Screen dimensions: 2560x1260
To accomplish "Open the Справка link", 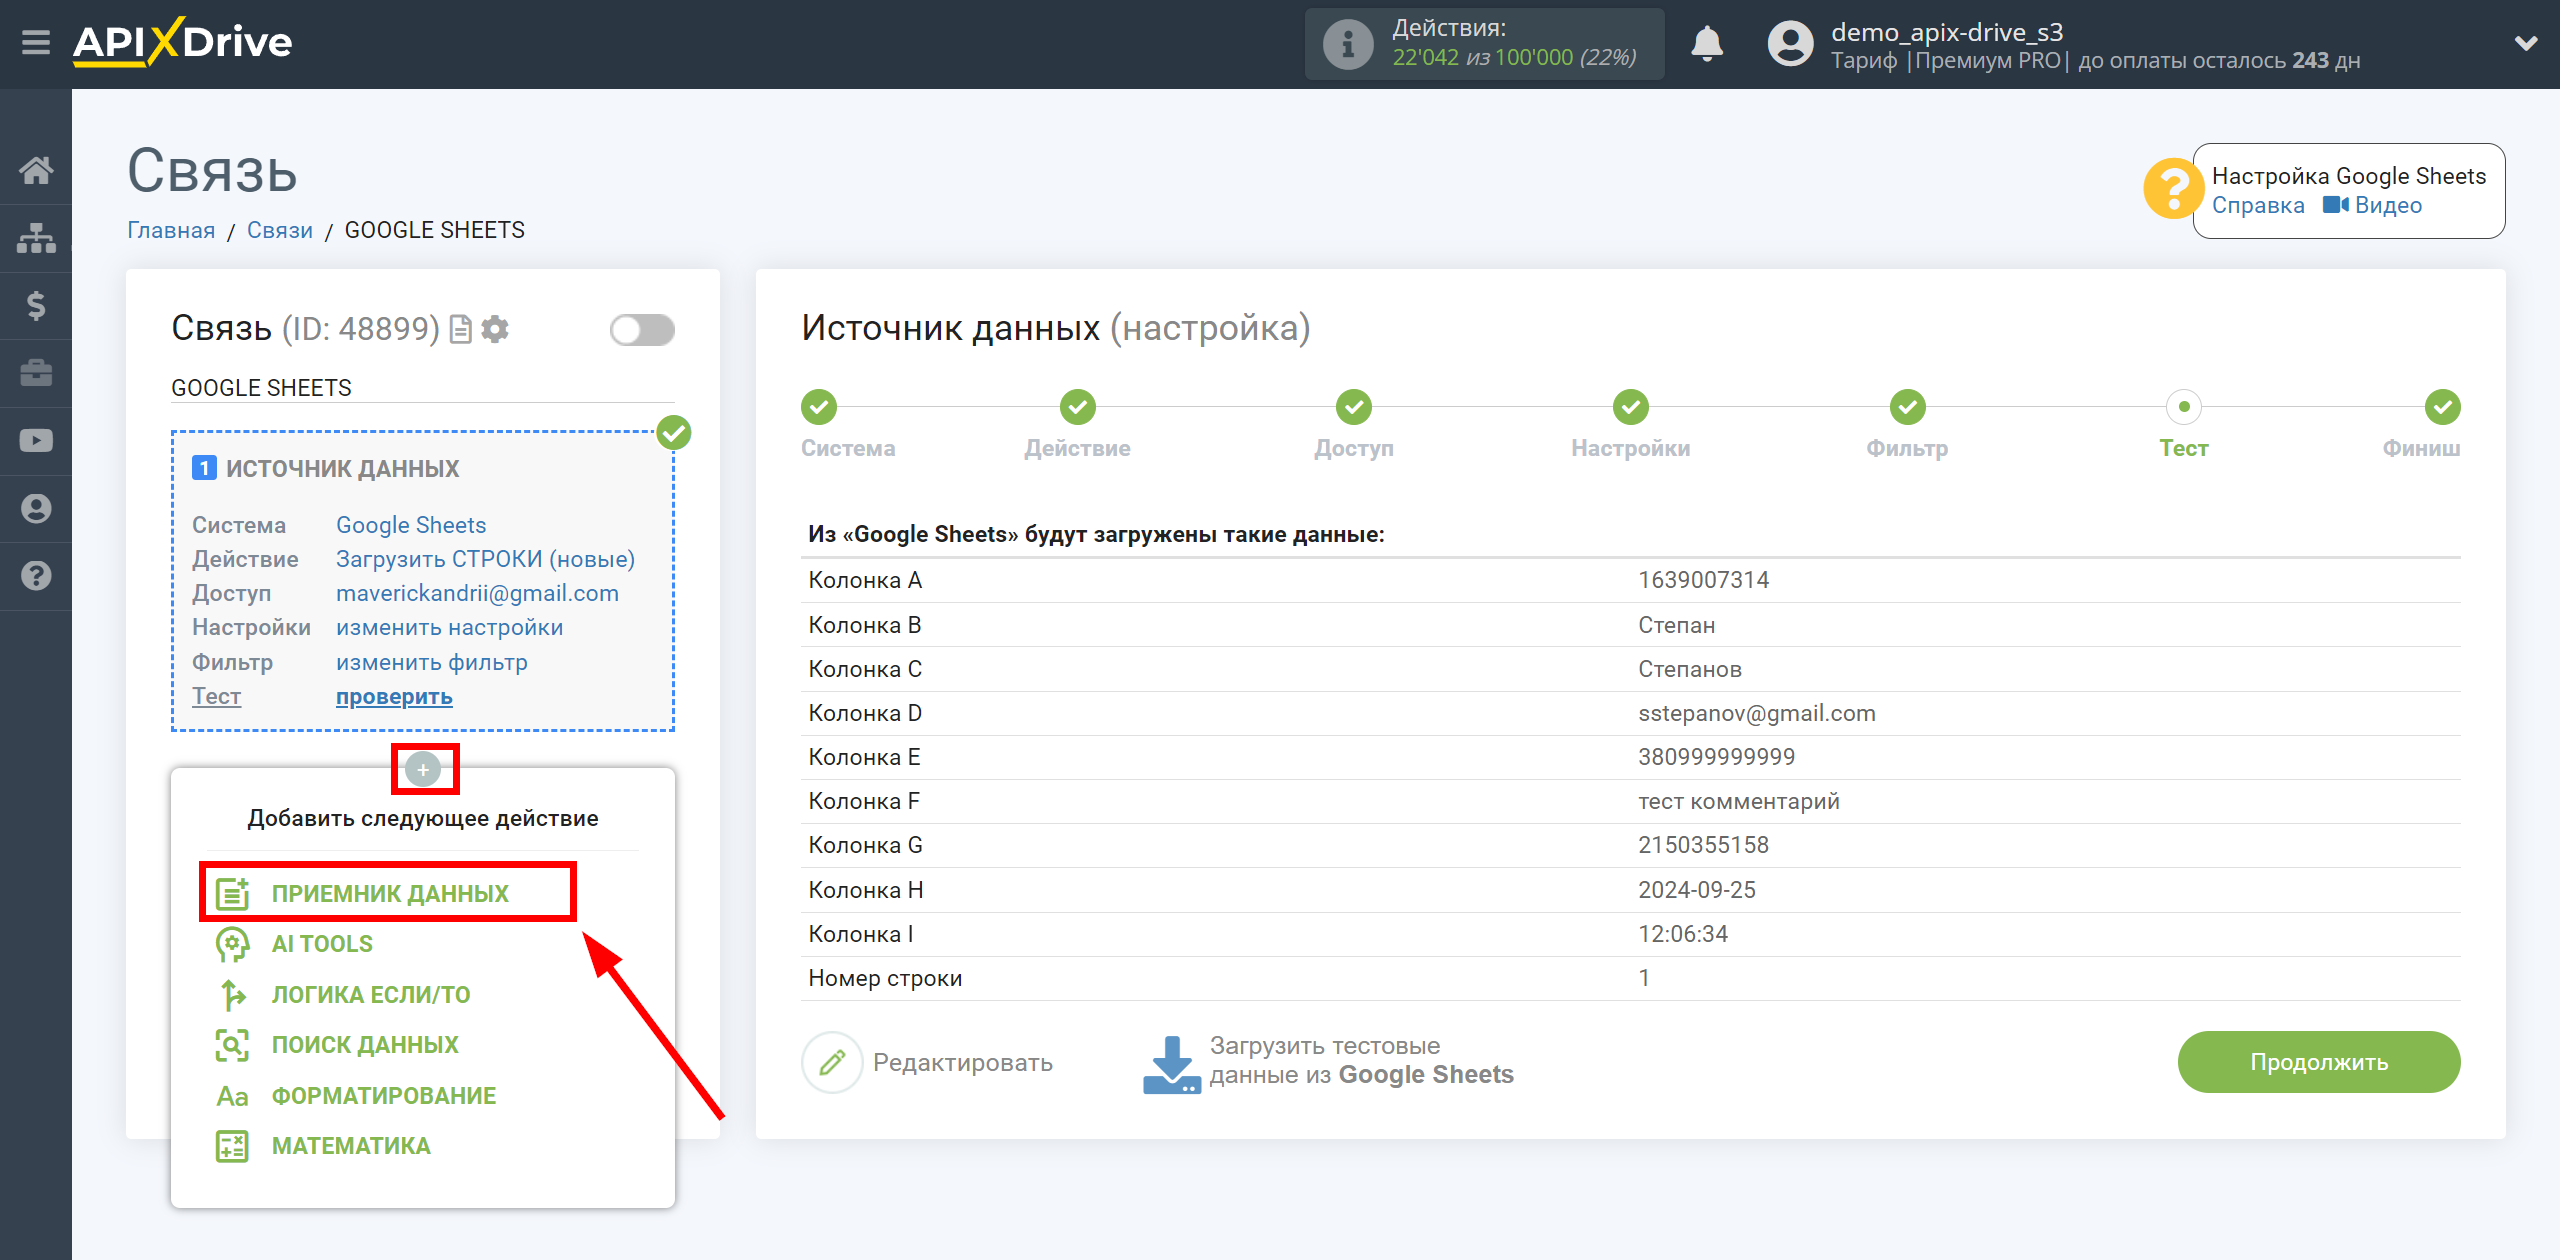I will pyautogui.click(x=2257, y=205).
